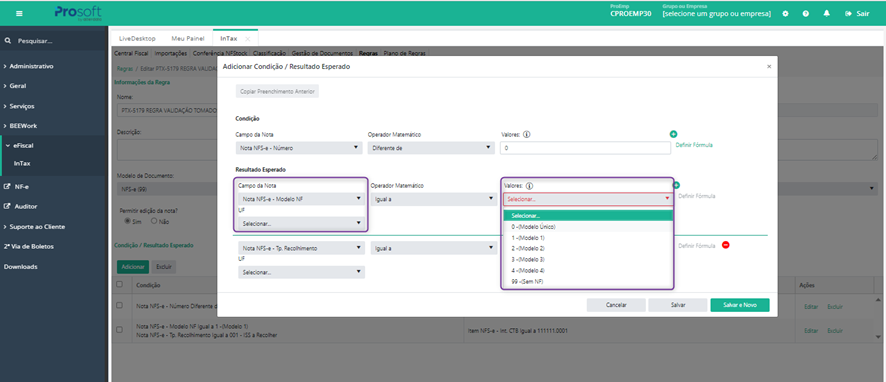Open selecione um grupo ou empresa selector
This screenshot has width=886, height=382.
coord(716,14)
